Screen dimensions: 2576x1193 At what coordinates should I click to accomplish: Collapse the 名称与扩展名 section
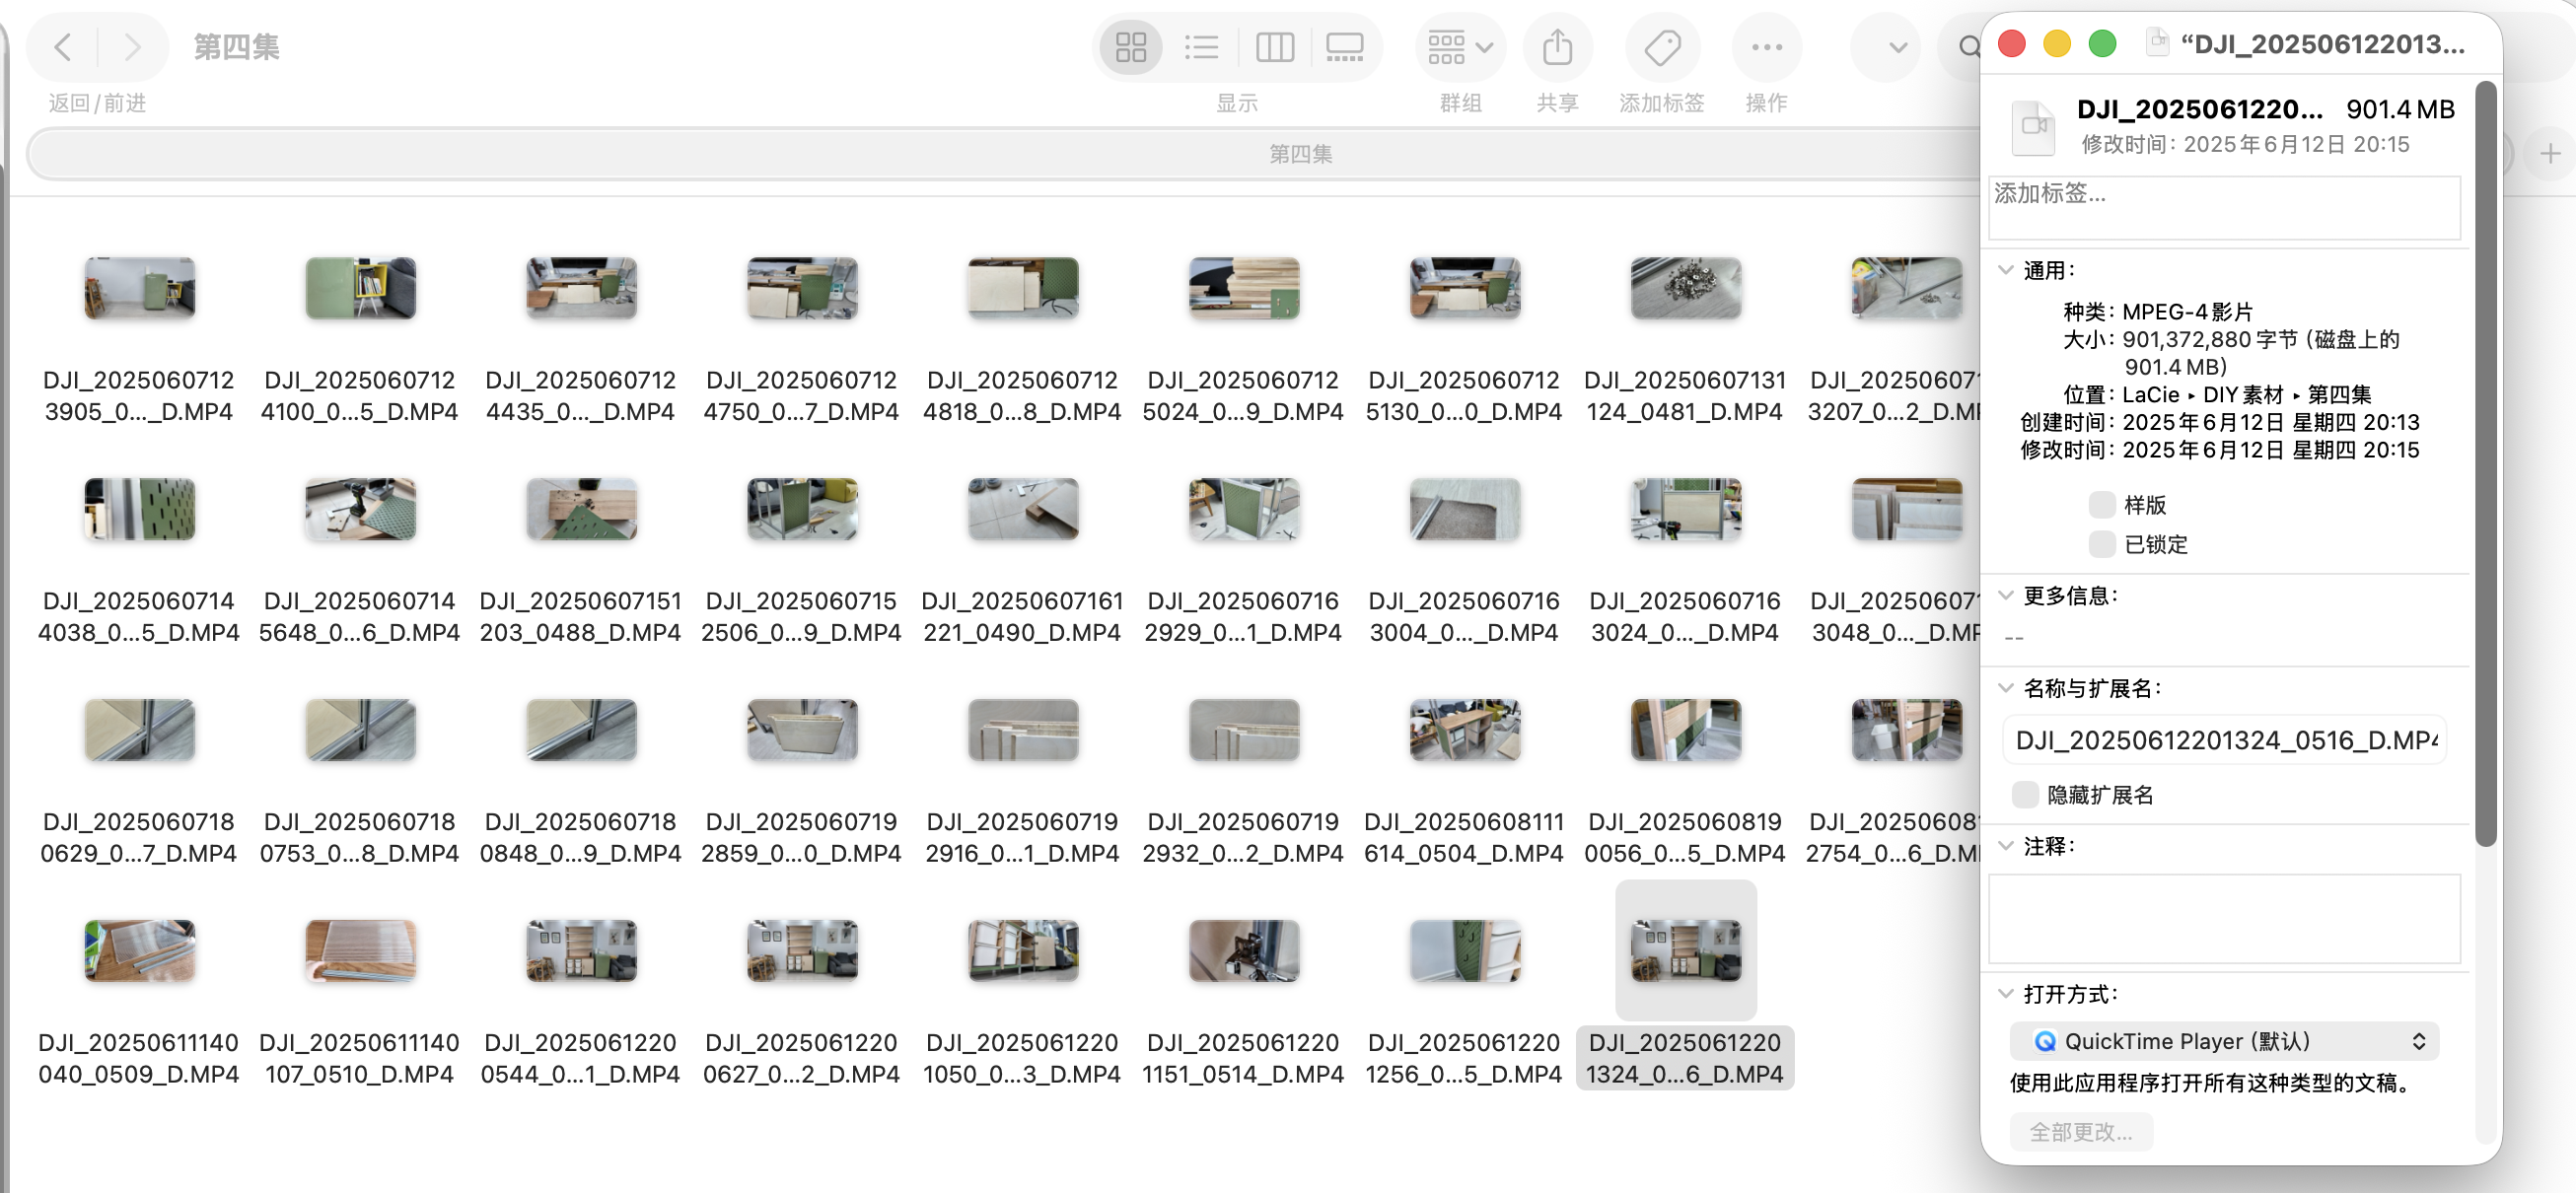2005,688
